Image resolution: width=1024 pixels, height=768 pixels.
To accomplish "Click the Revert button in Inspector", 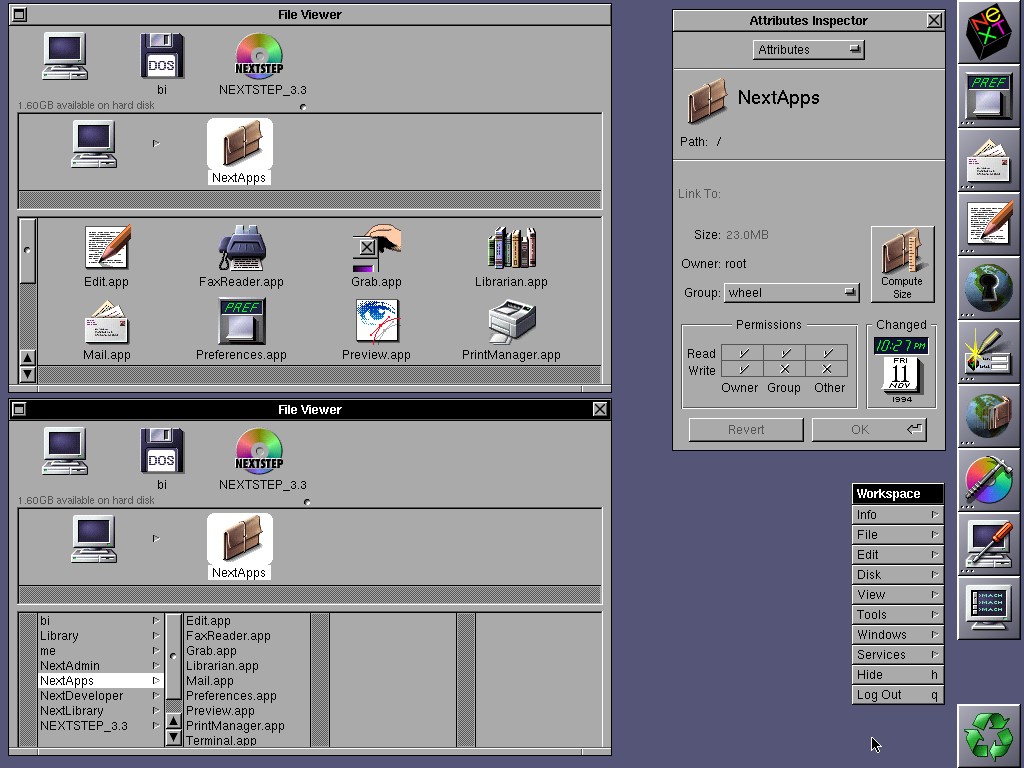I will coord(746,430).
